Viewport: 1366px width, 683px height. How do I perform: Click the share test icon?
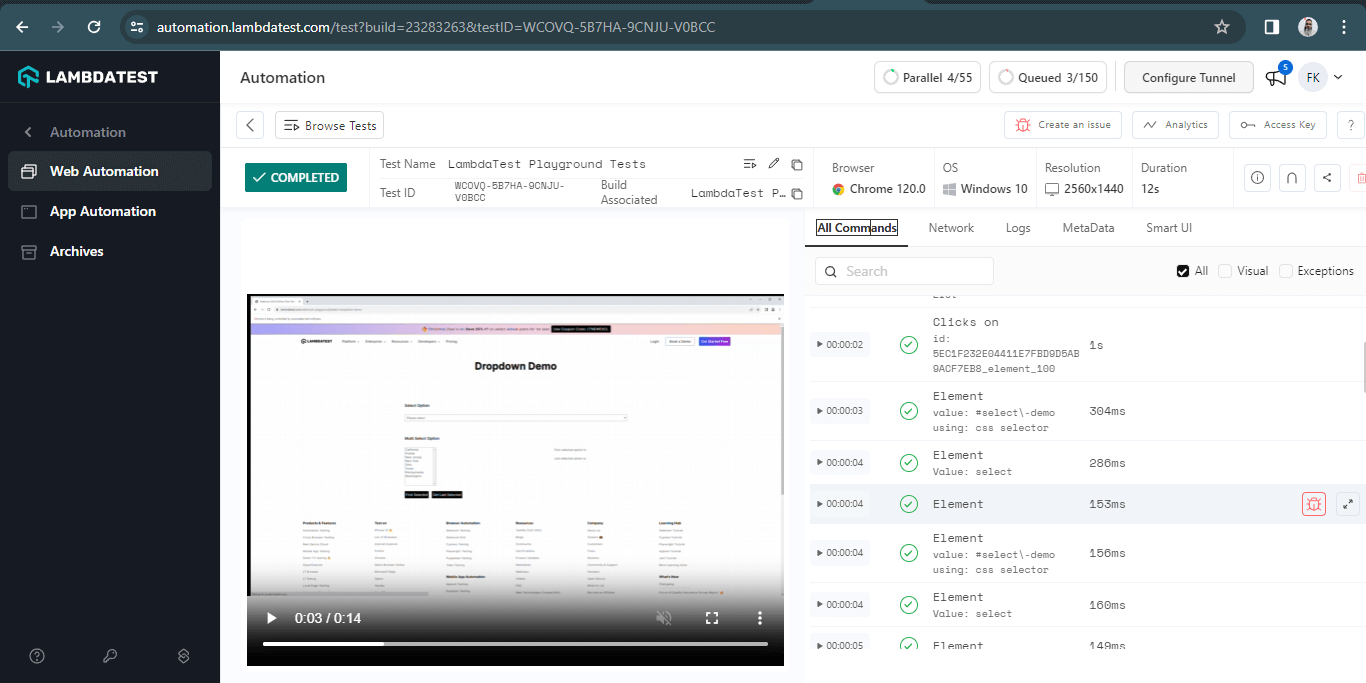pos(1327,178)
